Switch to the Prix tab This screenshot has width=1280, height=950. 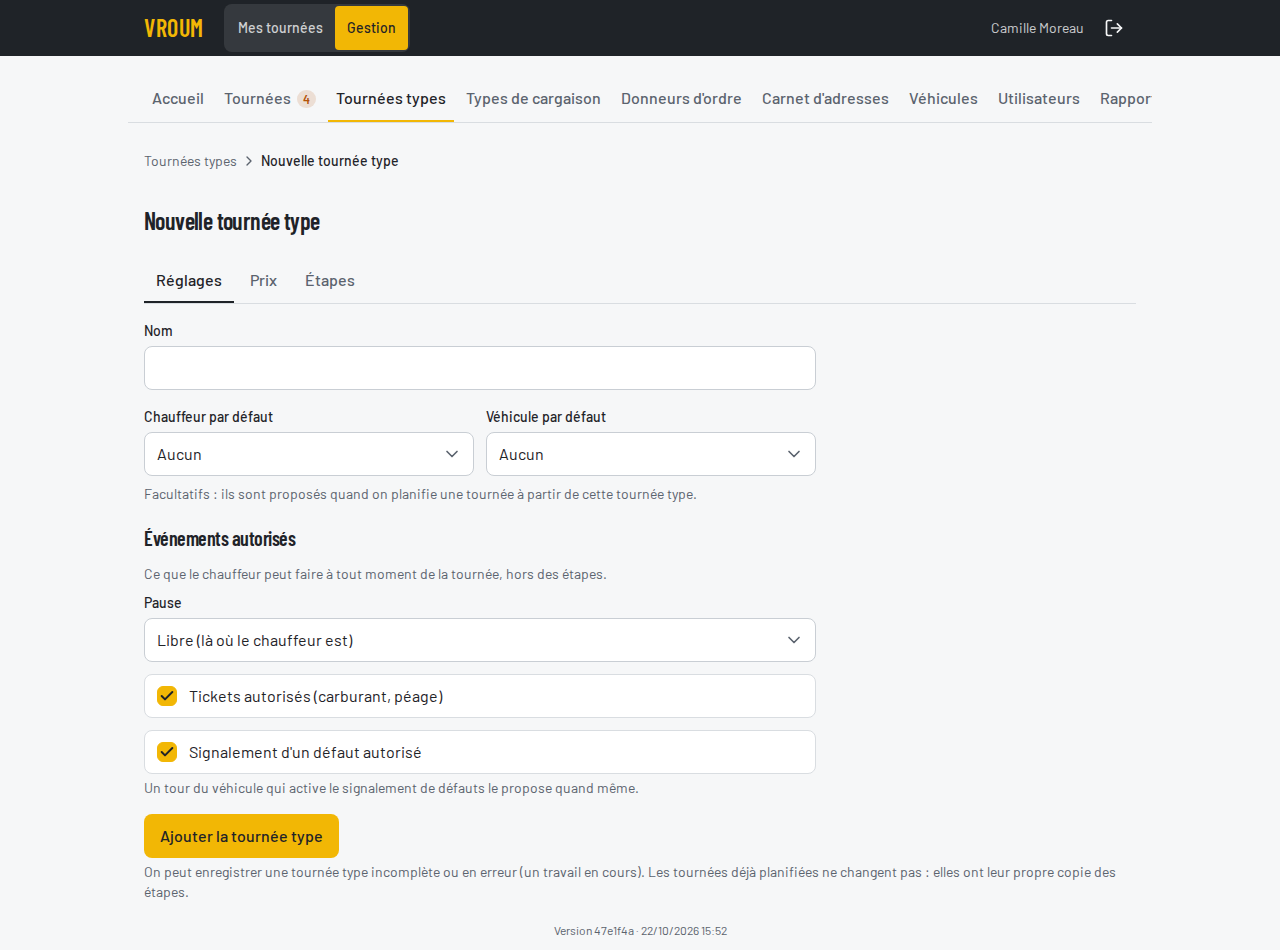[263, 281]
